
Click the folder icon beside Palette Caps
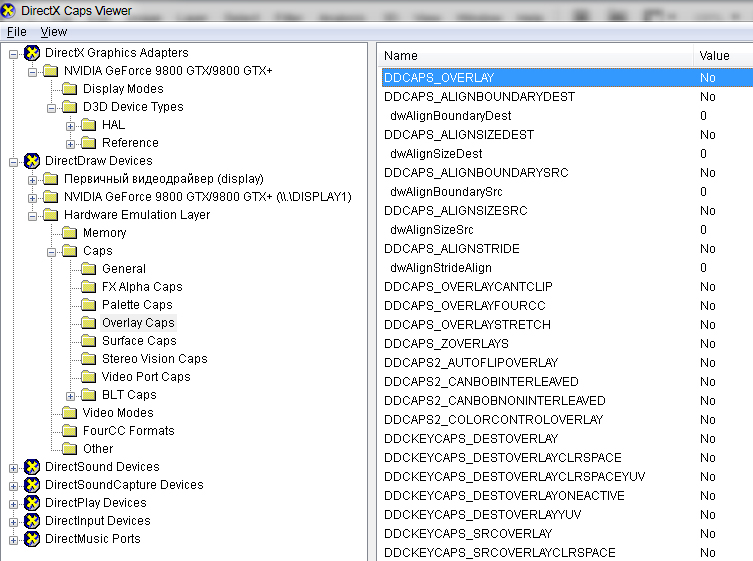[89, 305]
